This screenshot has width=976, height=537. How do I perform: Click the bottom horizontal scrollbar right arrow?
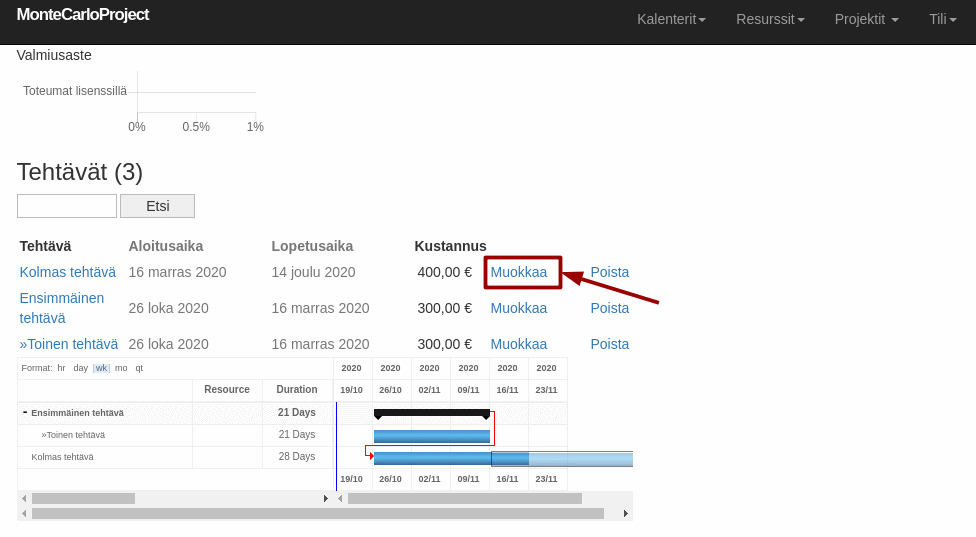pos(626,513)
